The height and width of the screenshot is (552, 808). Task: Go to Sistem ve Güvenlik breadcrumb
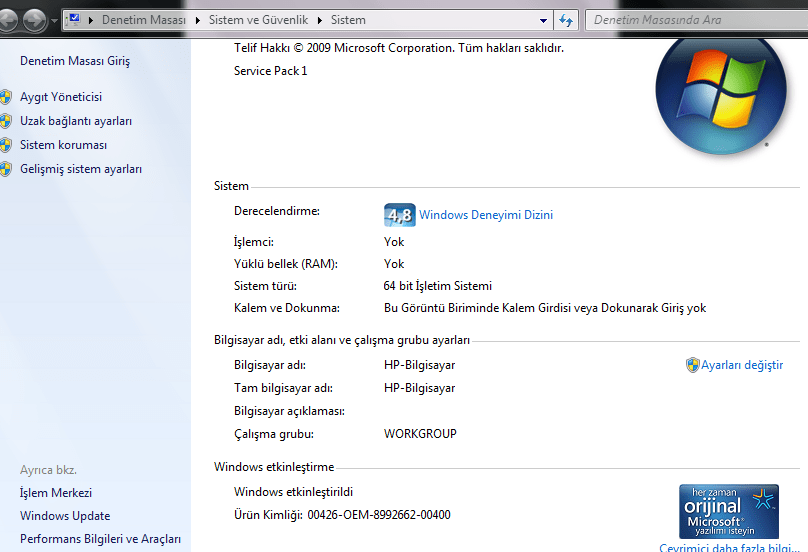258,20
